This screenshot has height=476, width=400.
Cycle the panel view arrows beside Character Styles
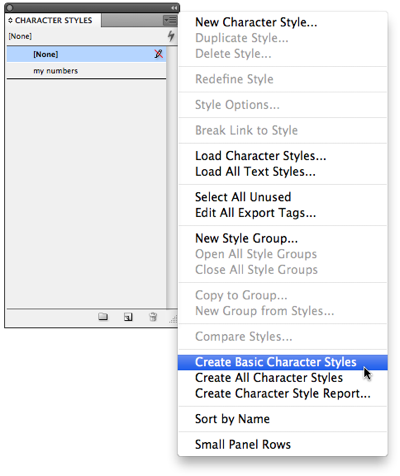(x=10, y=20)
